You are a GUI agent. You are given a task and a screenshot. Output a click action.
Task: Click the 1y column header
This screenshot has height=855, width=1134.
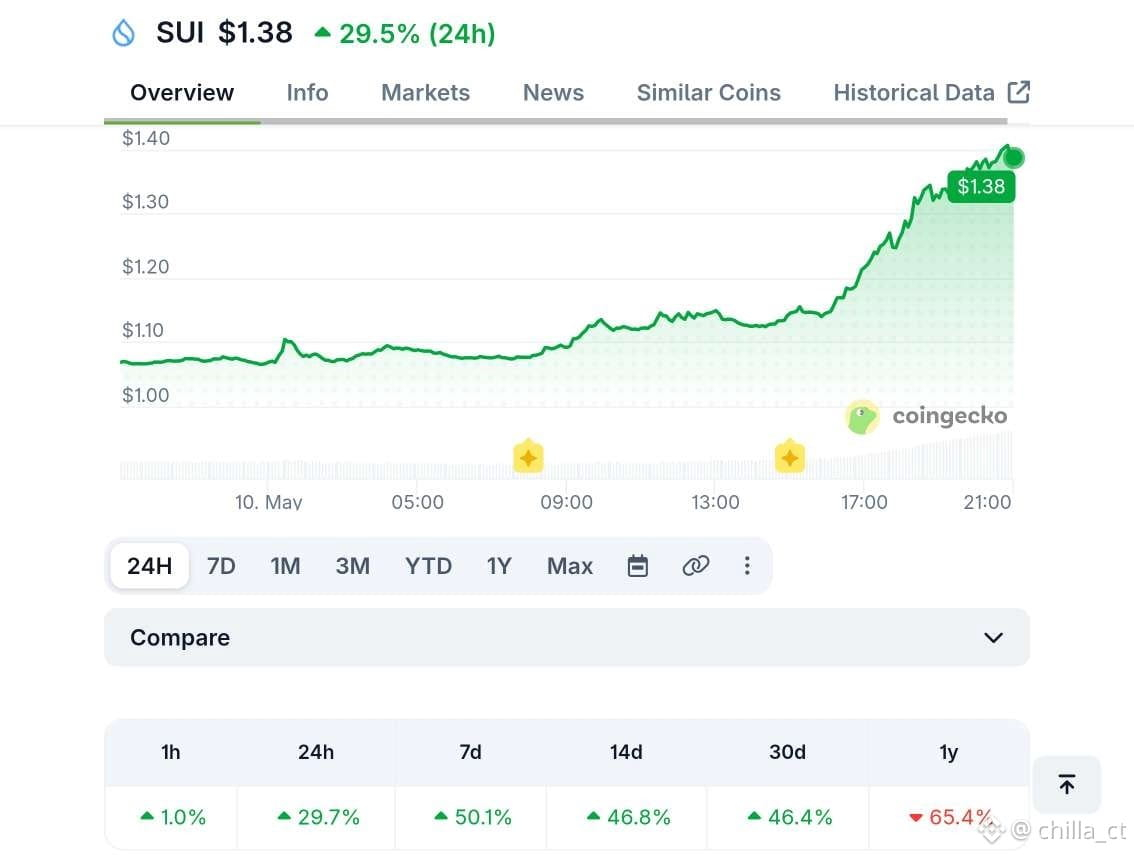point(949,752)
